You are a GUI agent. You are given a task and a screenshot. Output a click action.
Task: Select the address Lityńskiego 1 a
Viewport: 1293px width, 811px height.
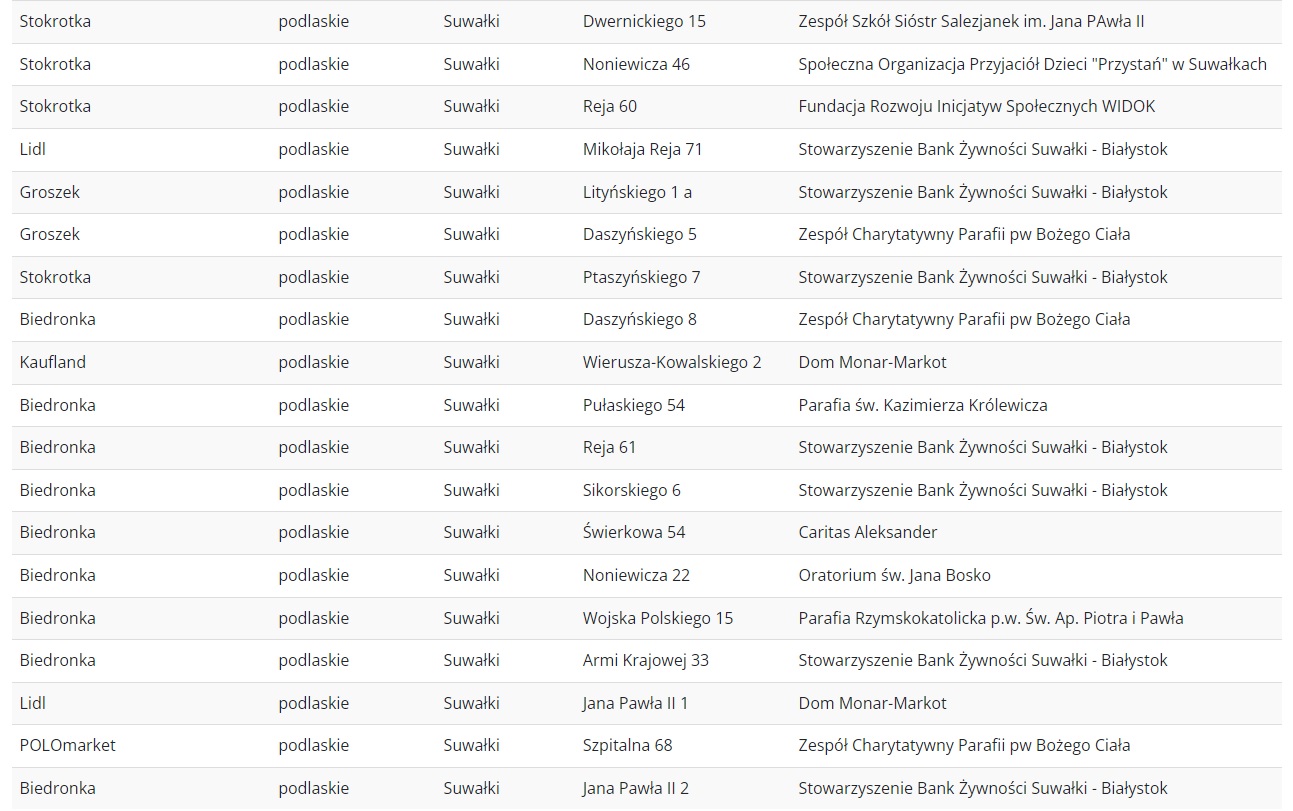(x=637, y=192)
